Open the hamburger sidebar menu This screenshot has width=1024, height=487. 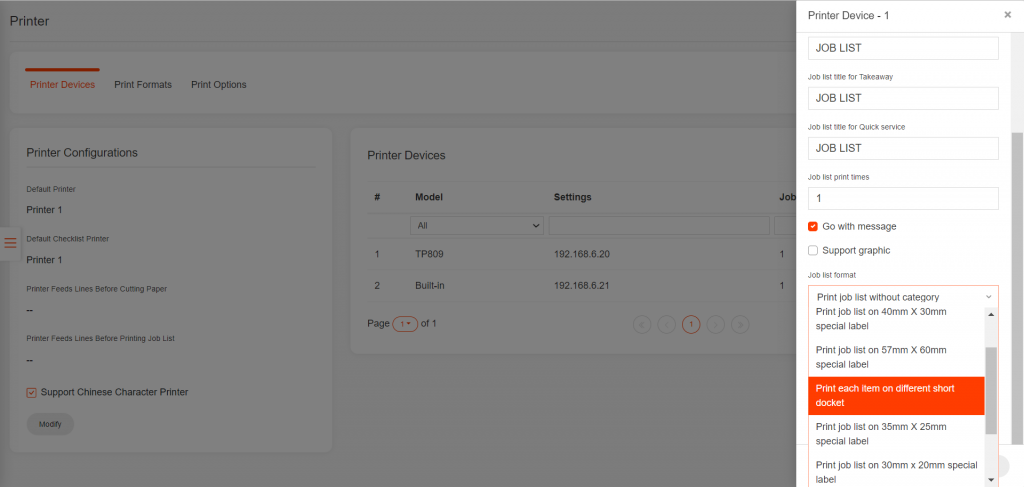click(x=10, y=243)
